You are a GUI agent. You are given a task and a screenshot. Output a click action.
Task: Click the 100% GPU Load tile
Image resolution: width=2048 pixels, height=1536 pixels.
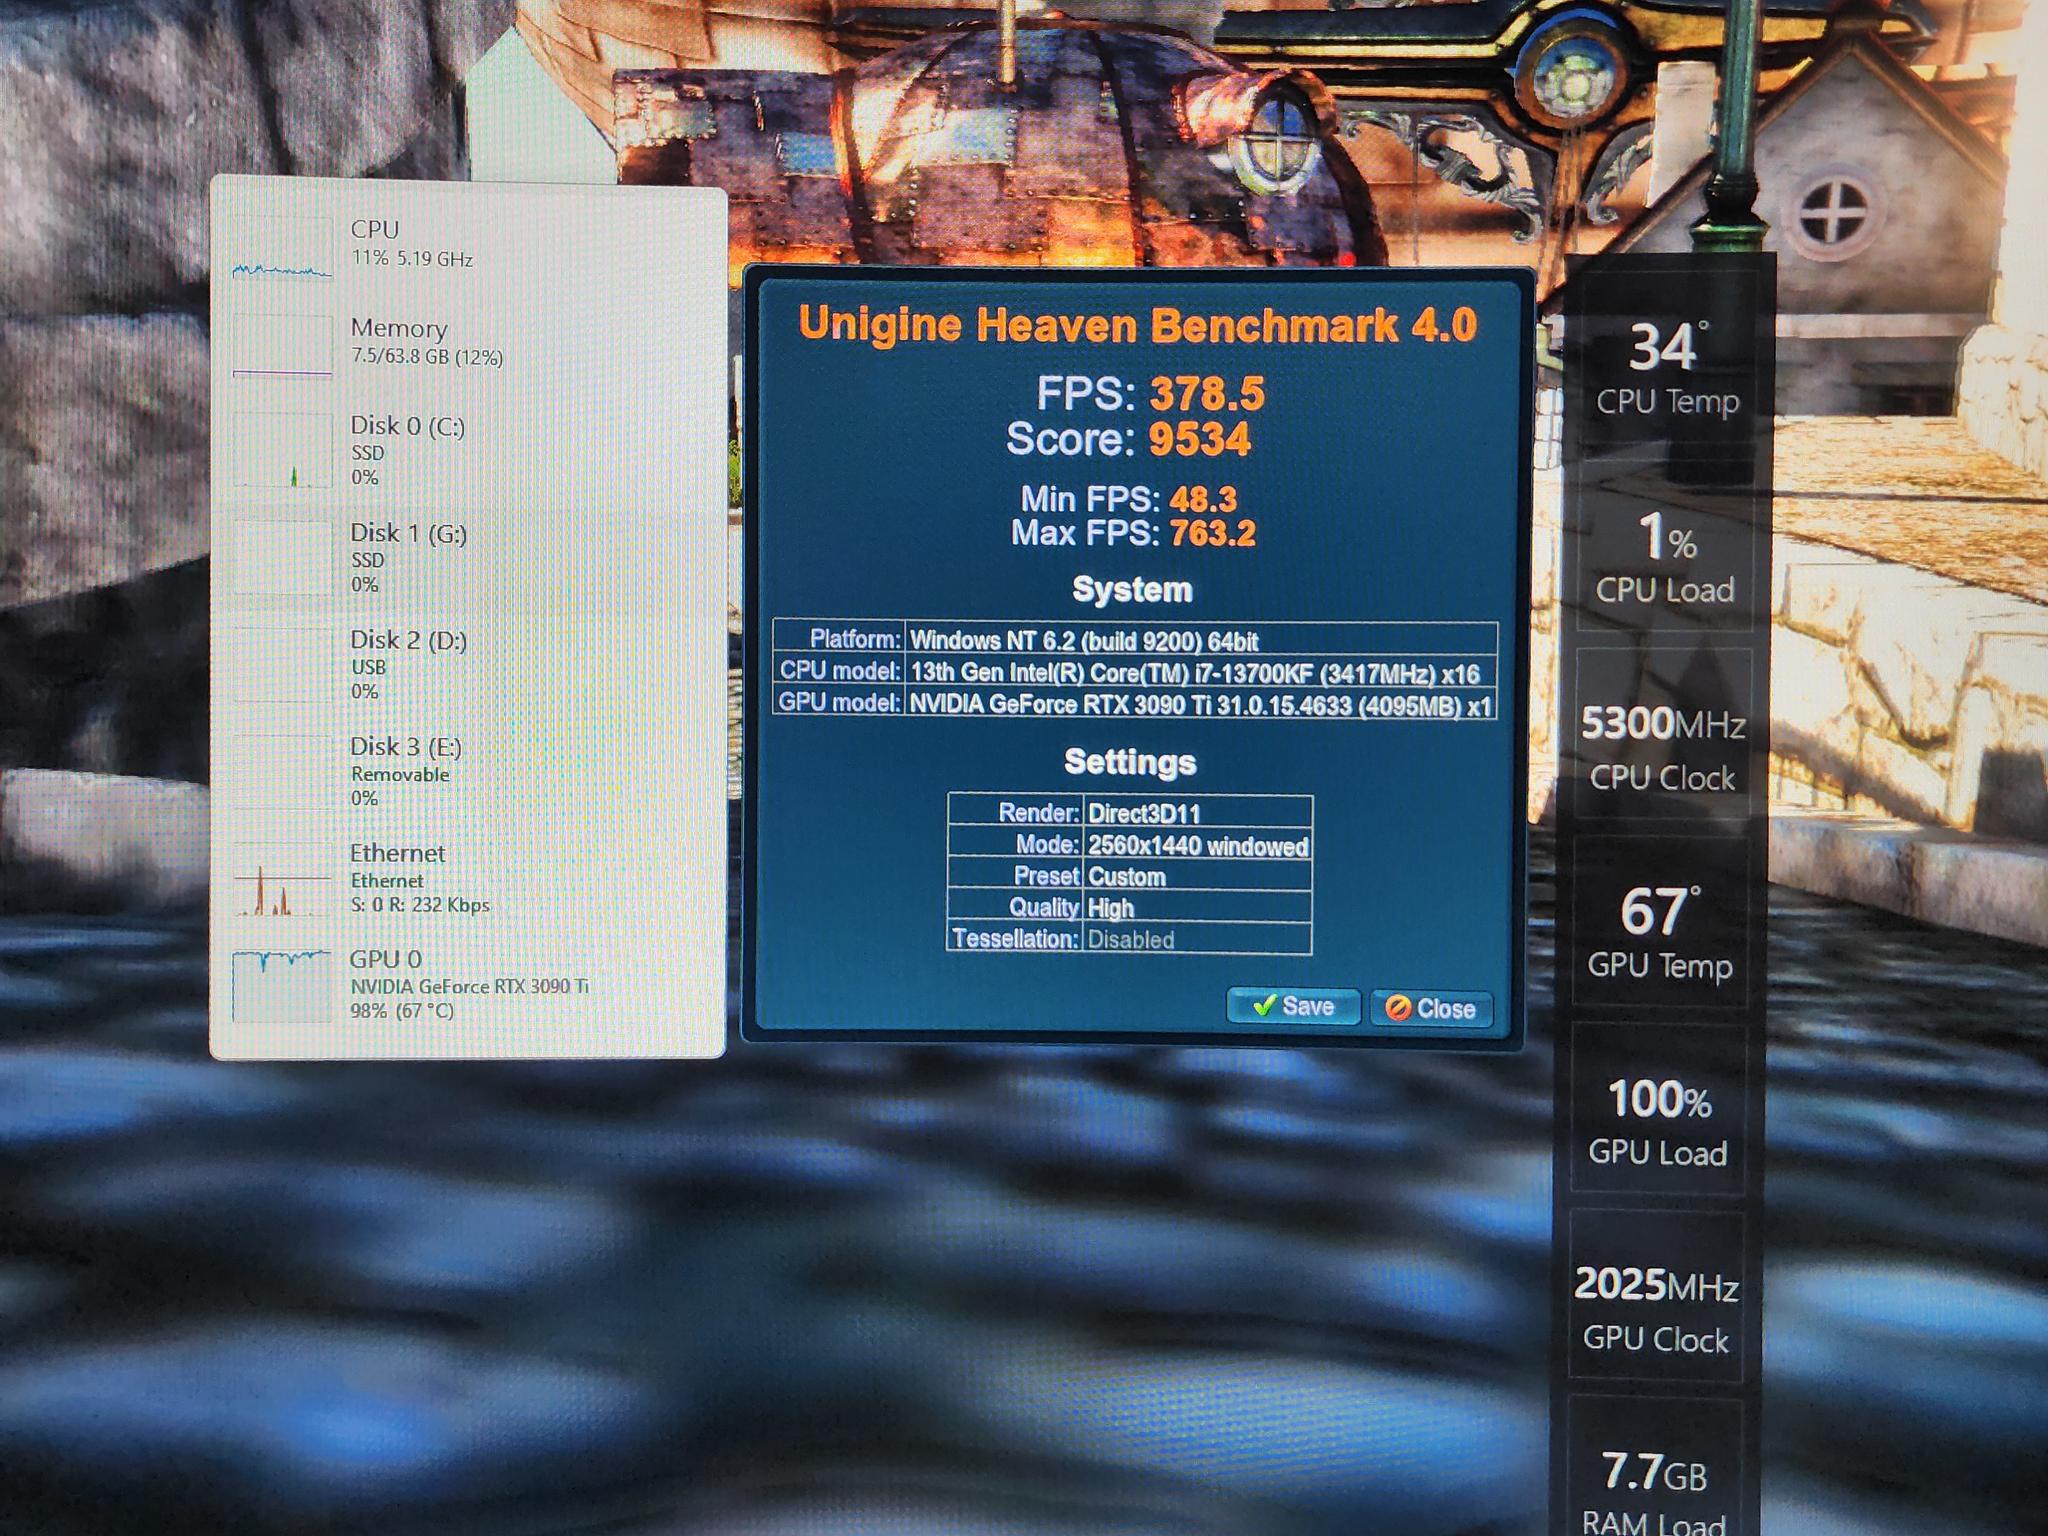point(1658,1120)
